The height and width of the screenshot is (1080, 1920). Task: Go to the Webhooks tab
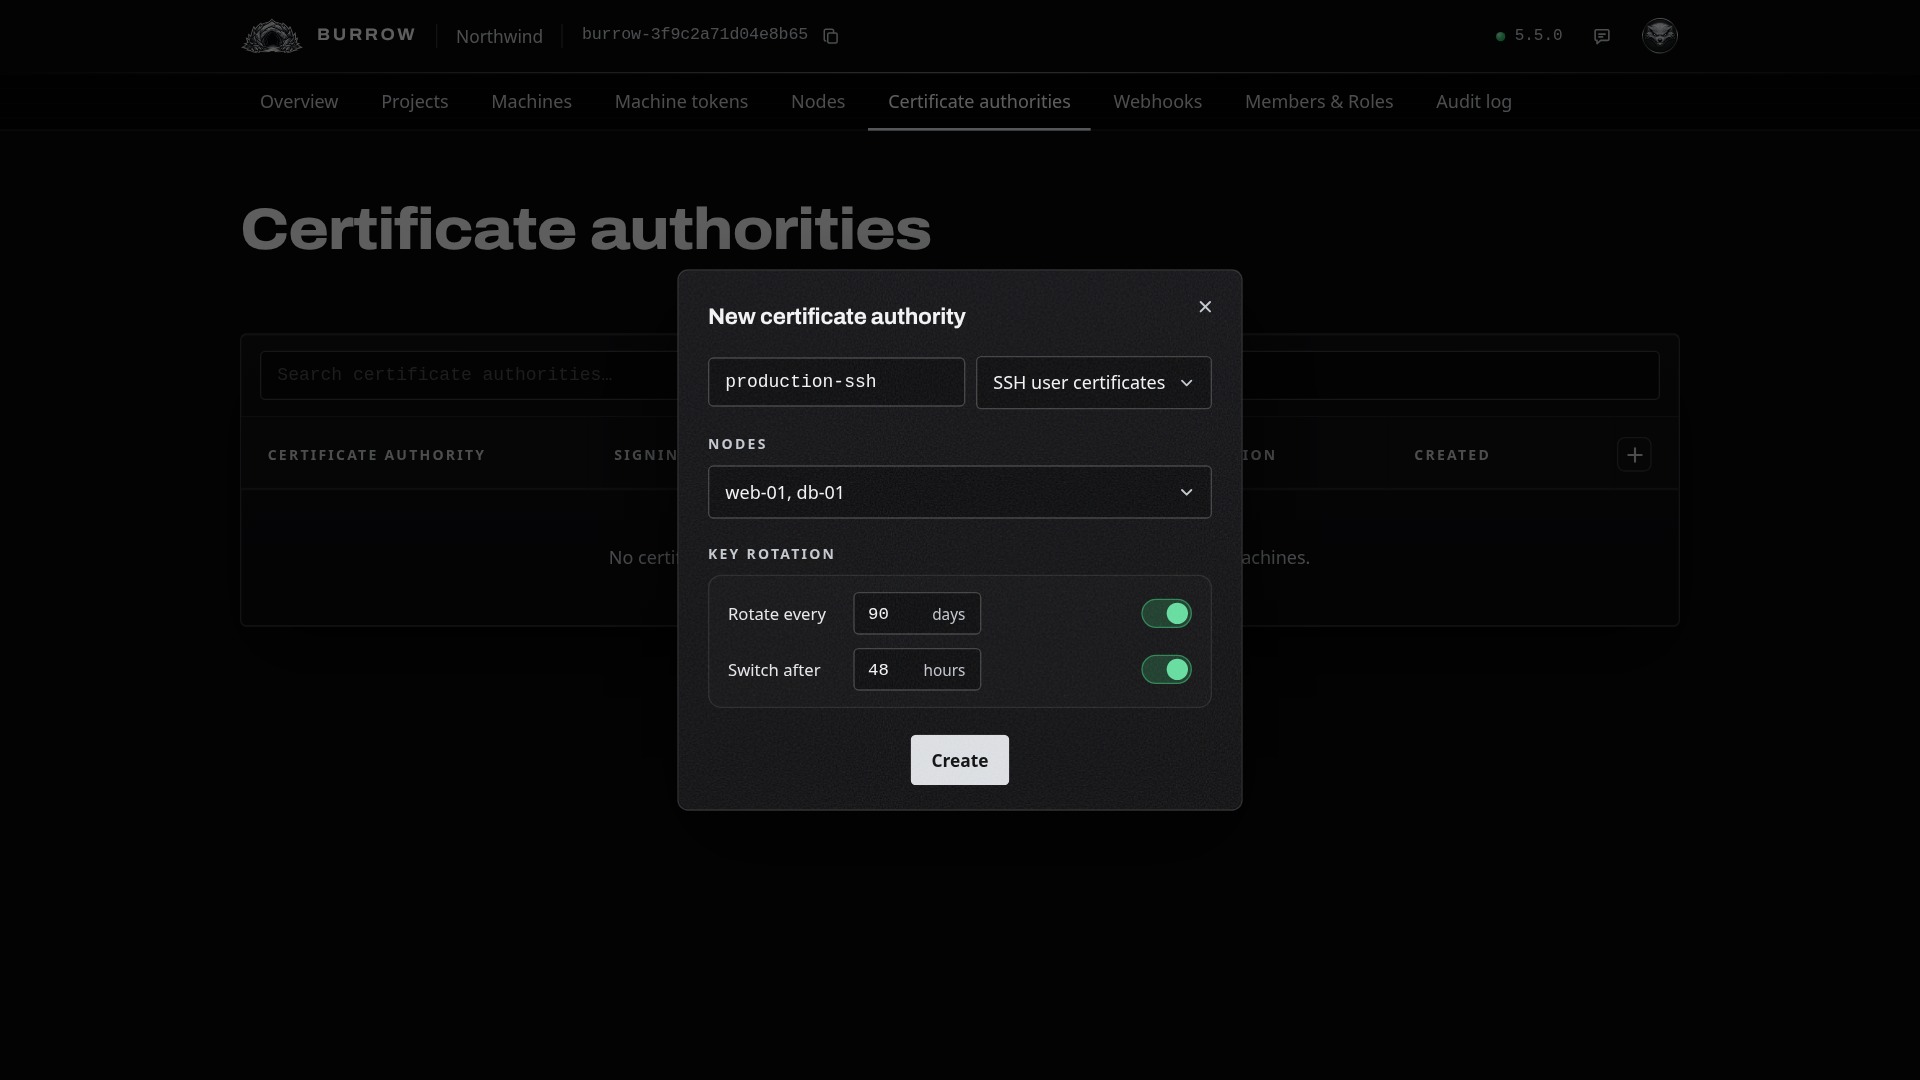click(x=1157, y=102)
